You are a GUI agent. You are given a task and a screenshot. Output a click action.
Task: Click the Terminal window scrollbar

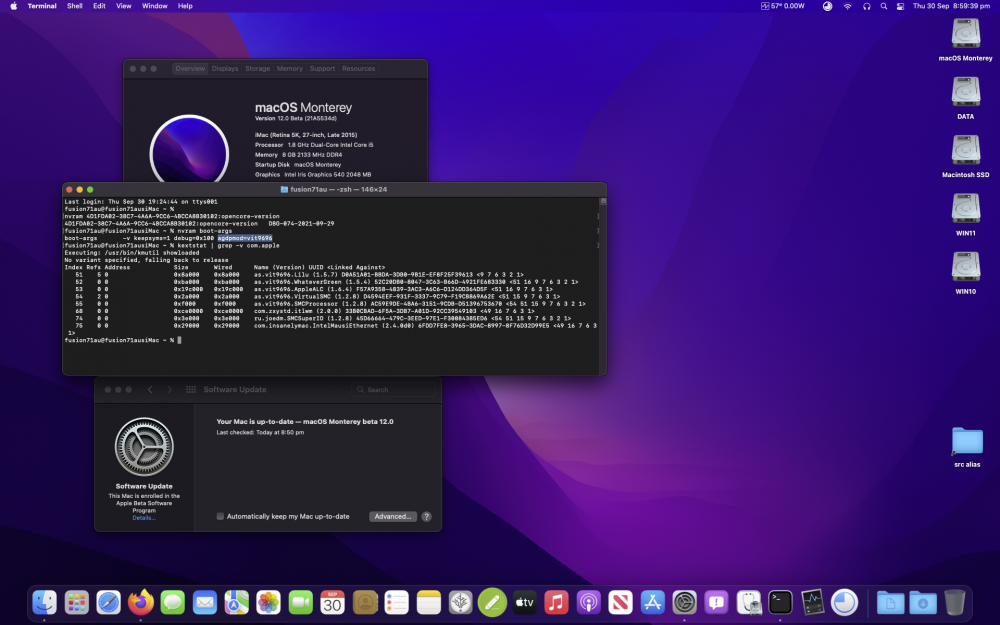coord(603,286)
